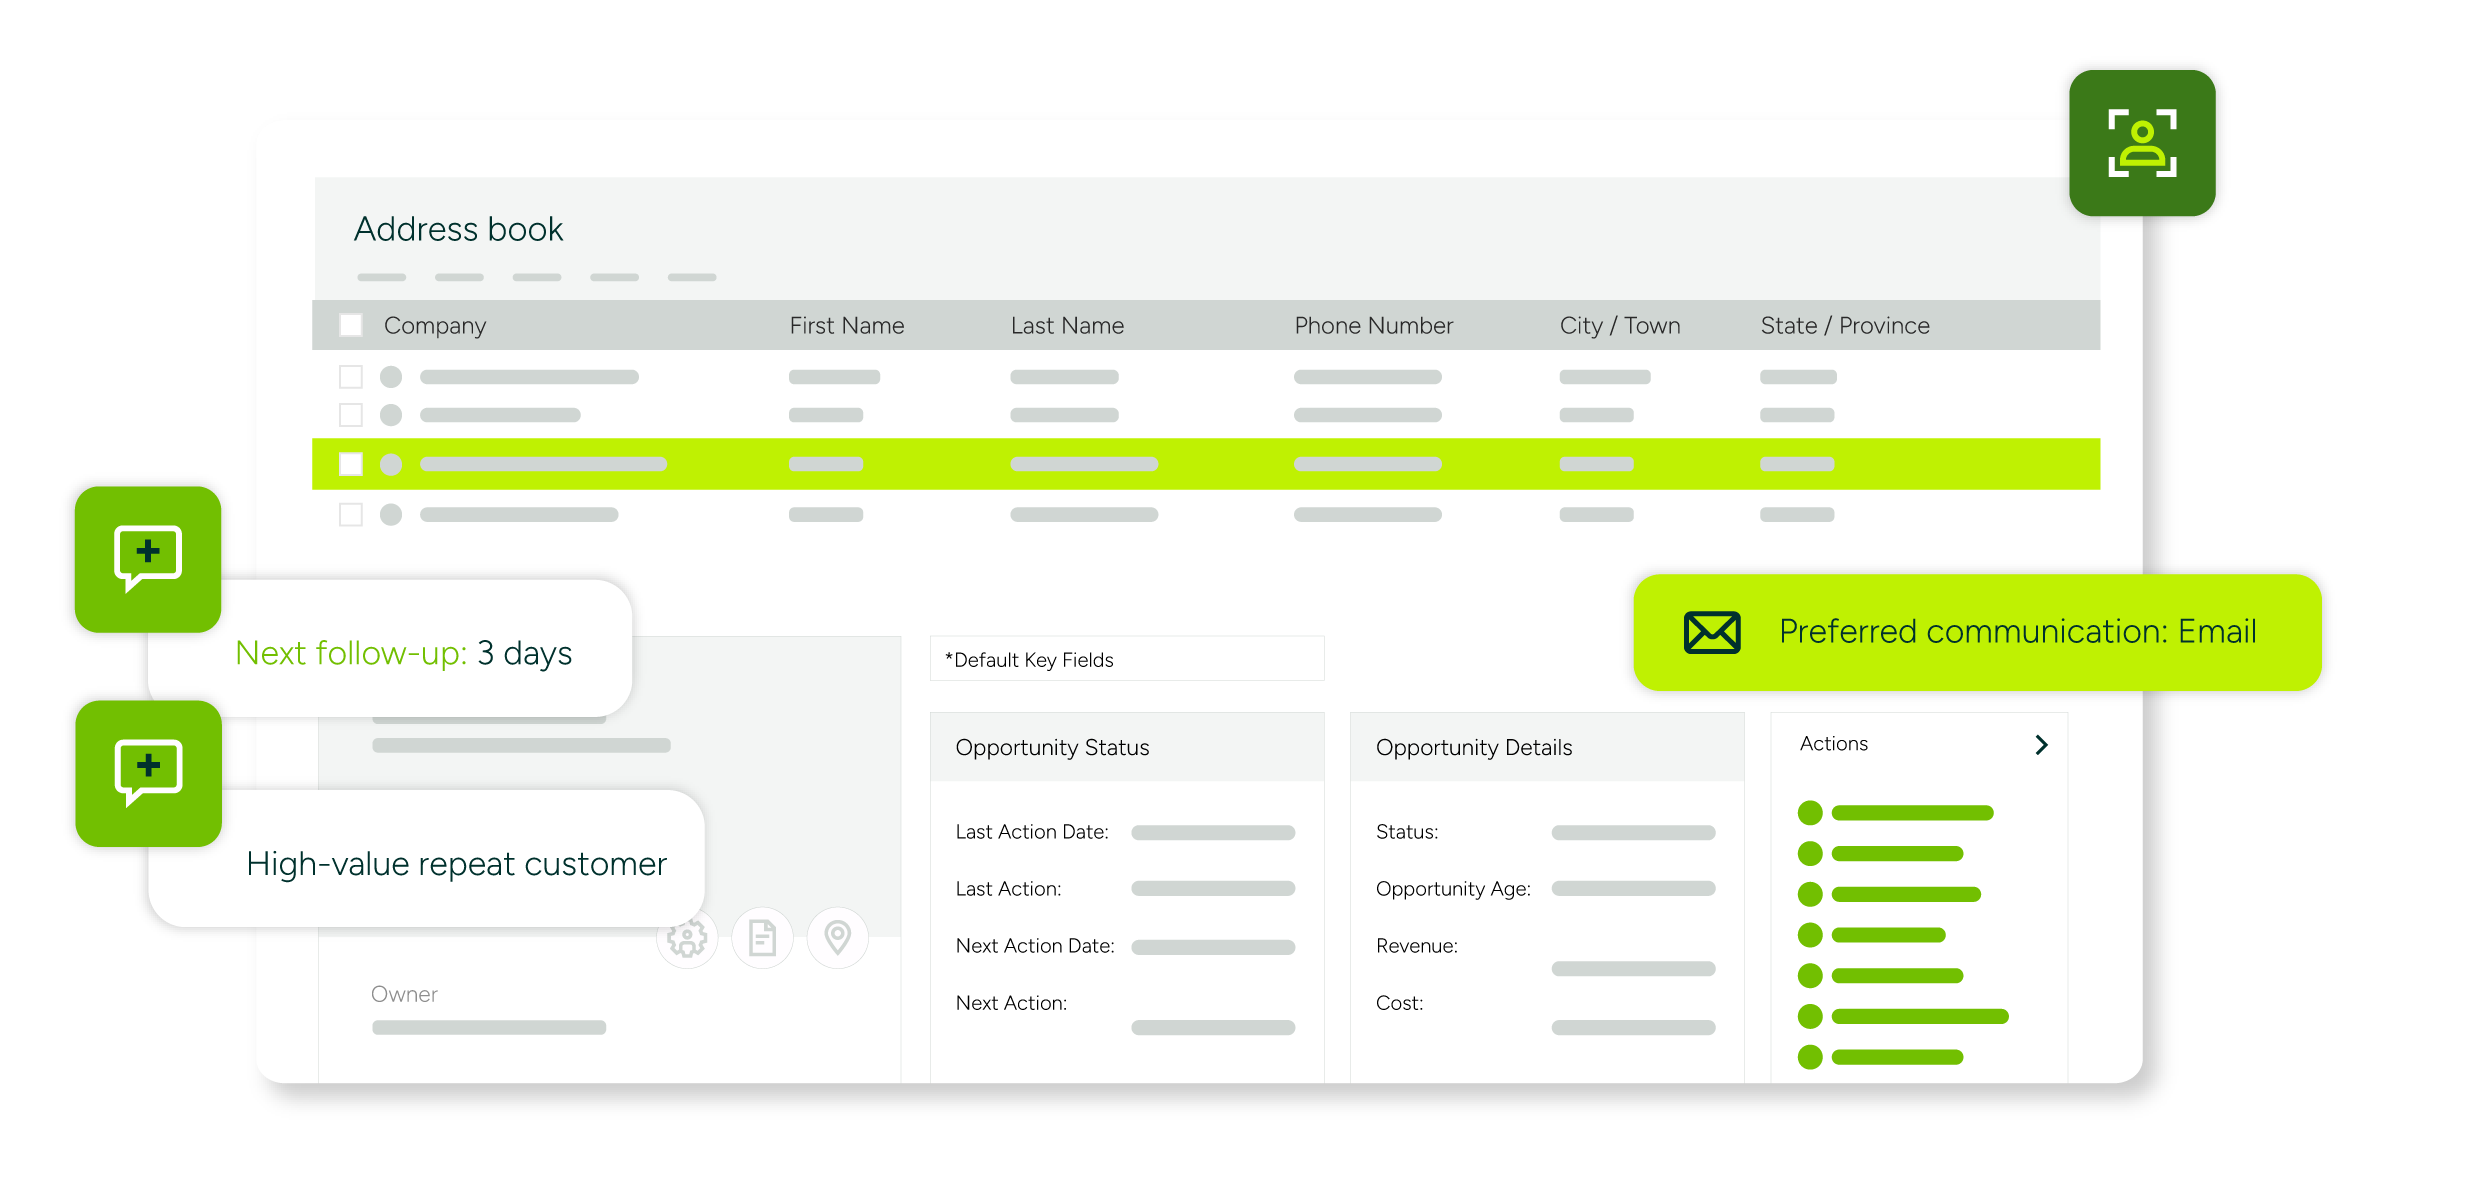Click the contact scan icon top right
The image size is (2481, 1201).
click(x=2142, y=143)
